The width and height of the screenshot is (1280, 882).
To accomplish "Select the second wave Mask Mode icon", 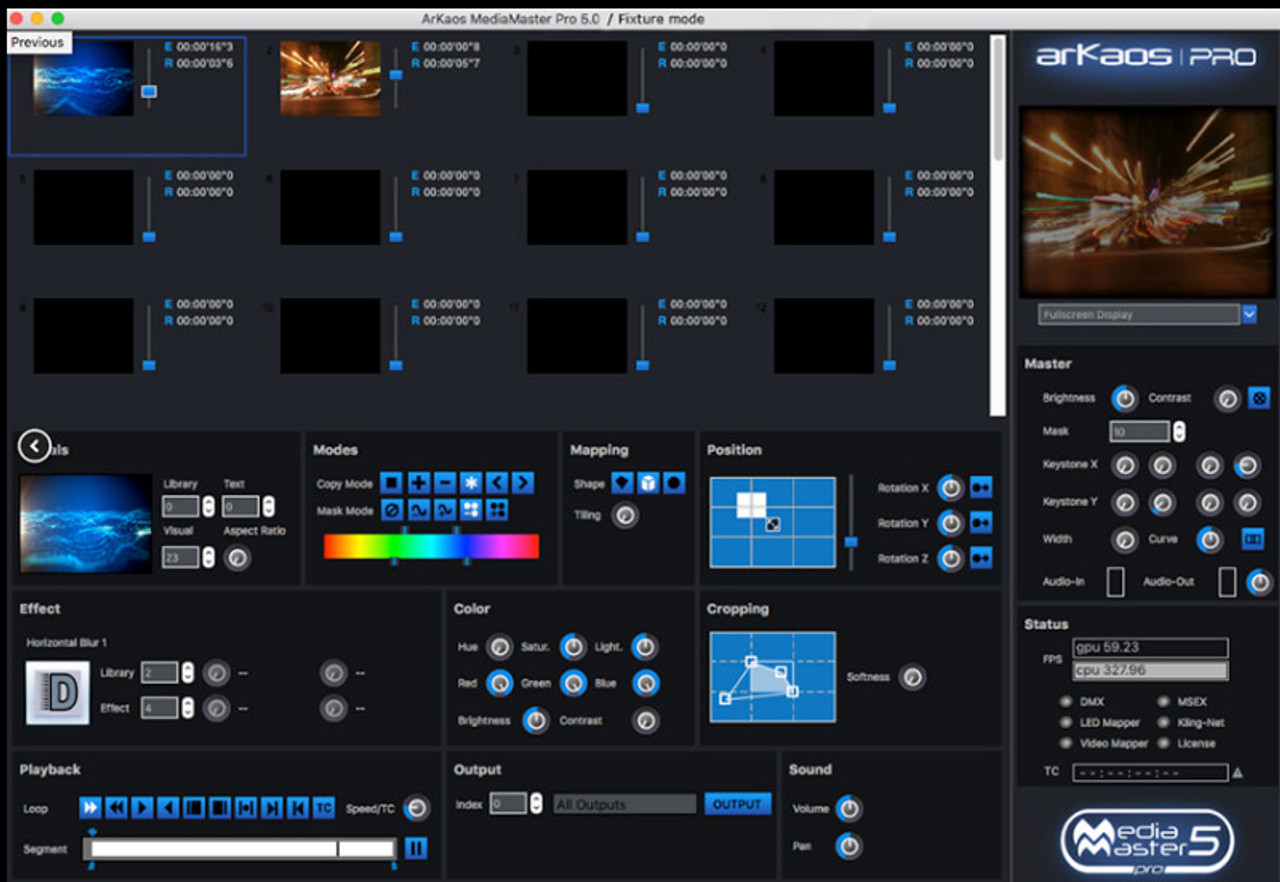I will 444,510.
